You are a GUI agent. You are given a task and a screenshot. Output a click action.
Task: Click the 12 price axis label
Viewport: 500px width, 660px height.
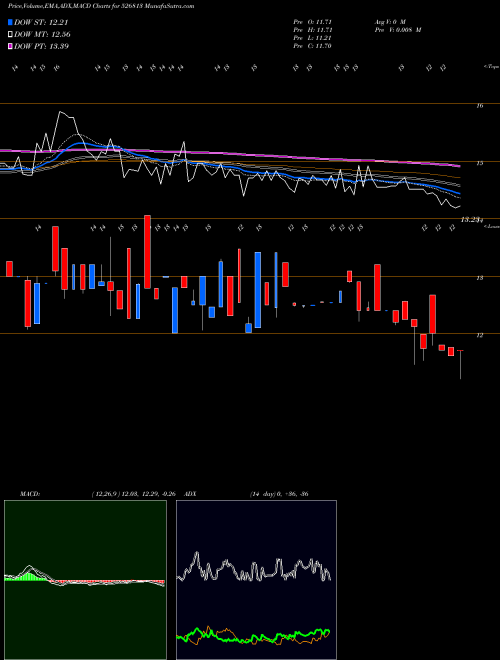pos(479,335)
